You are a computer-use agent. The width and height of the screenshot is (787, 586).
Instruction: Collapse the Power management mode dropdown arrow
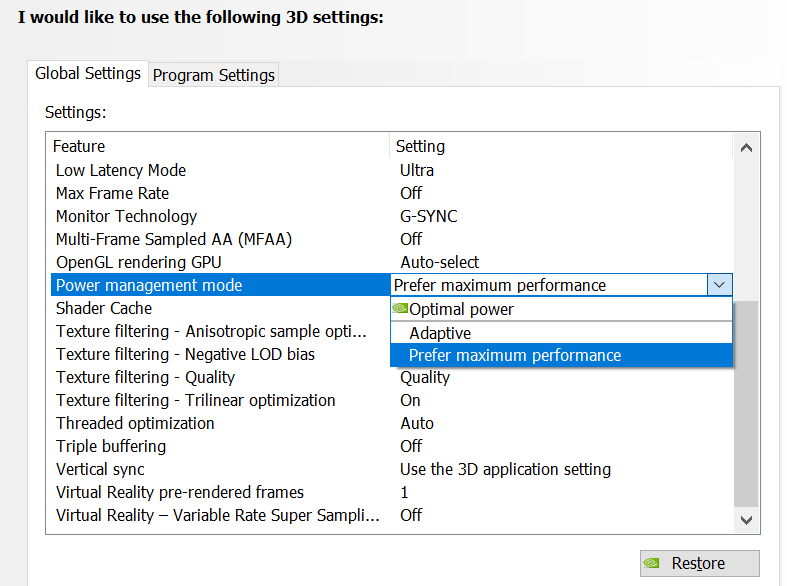coord(720,285)
